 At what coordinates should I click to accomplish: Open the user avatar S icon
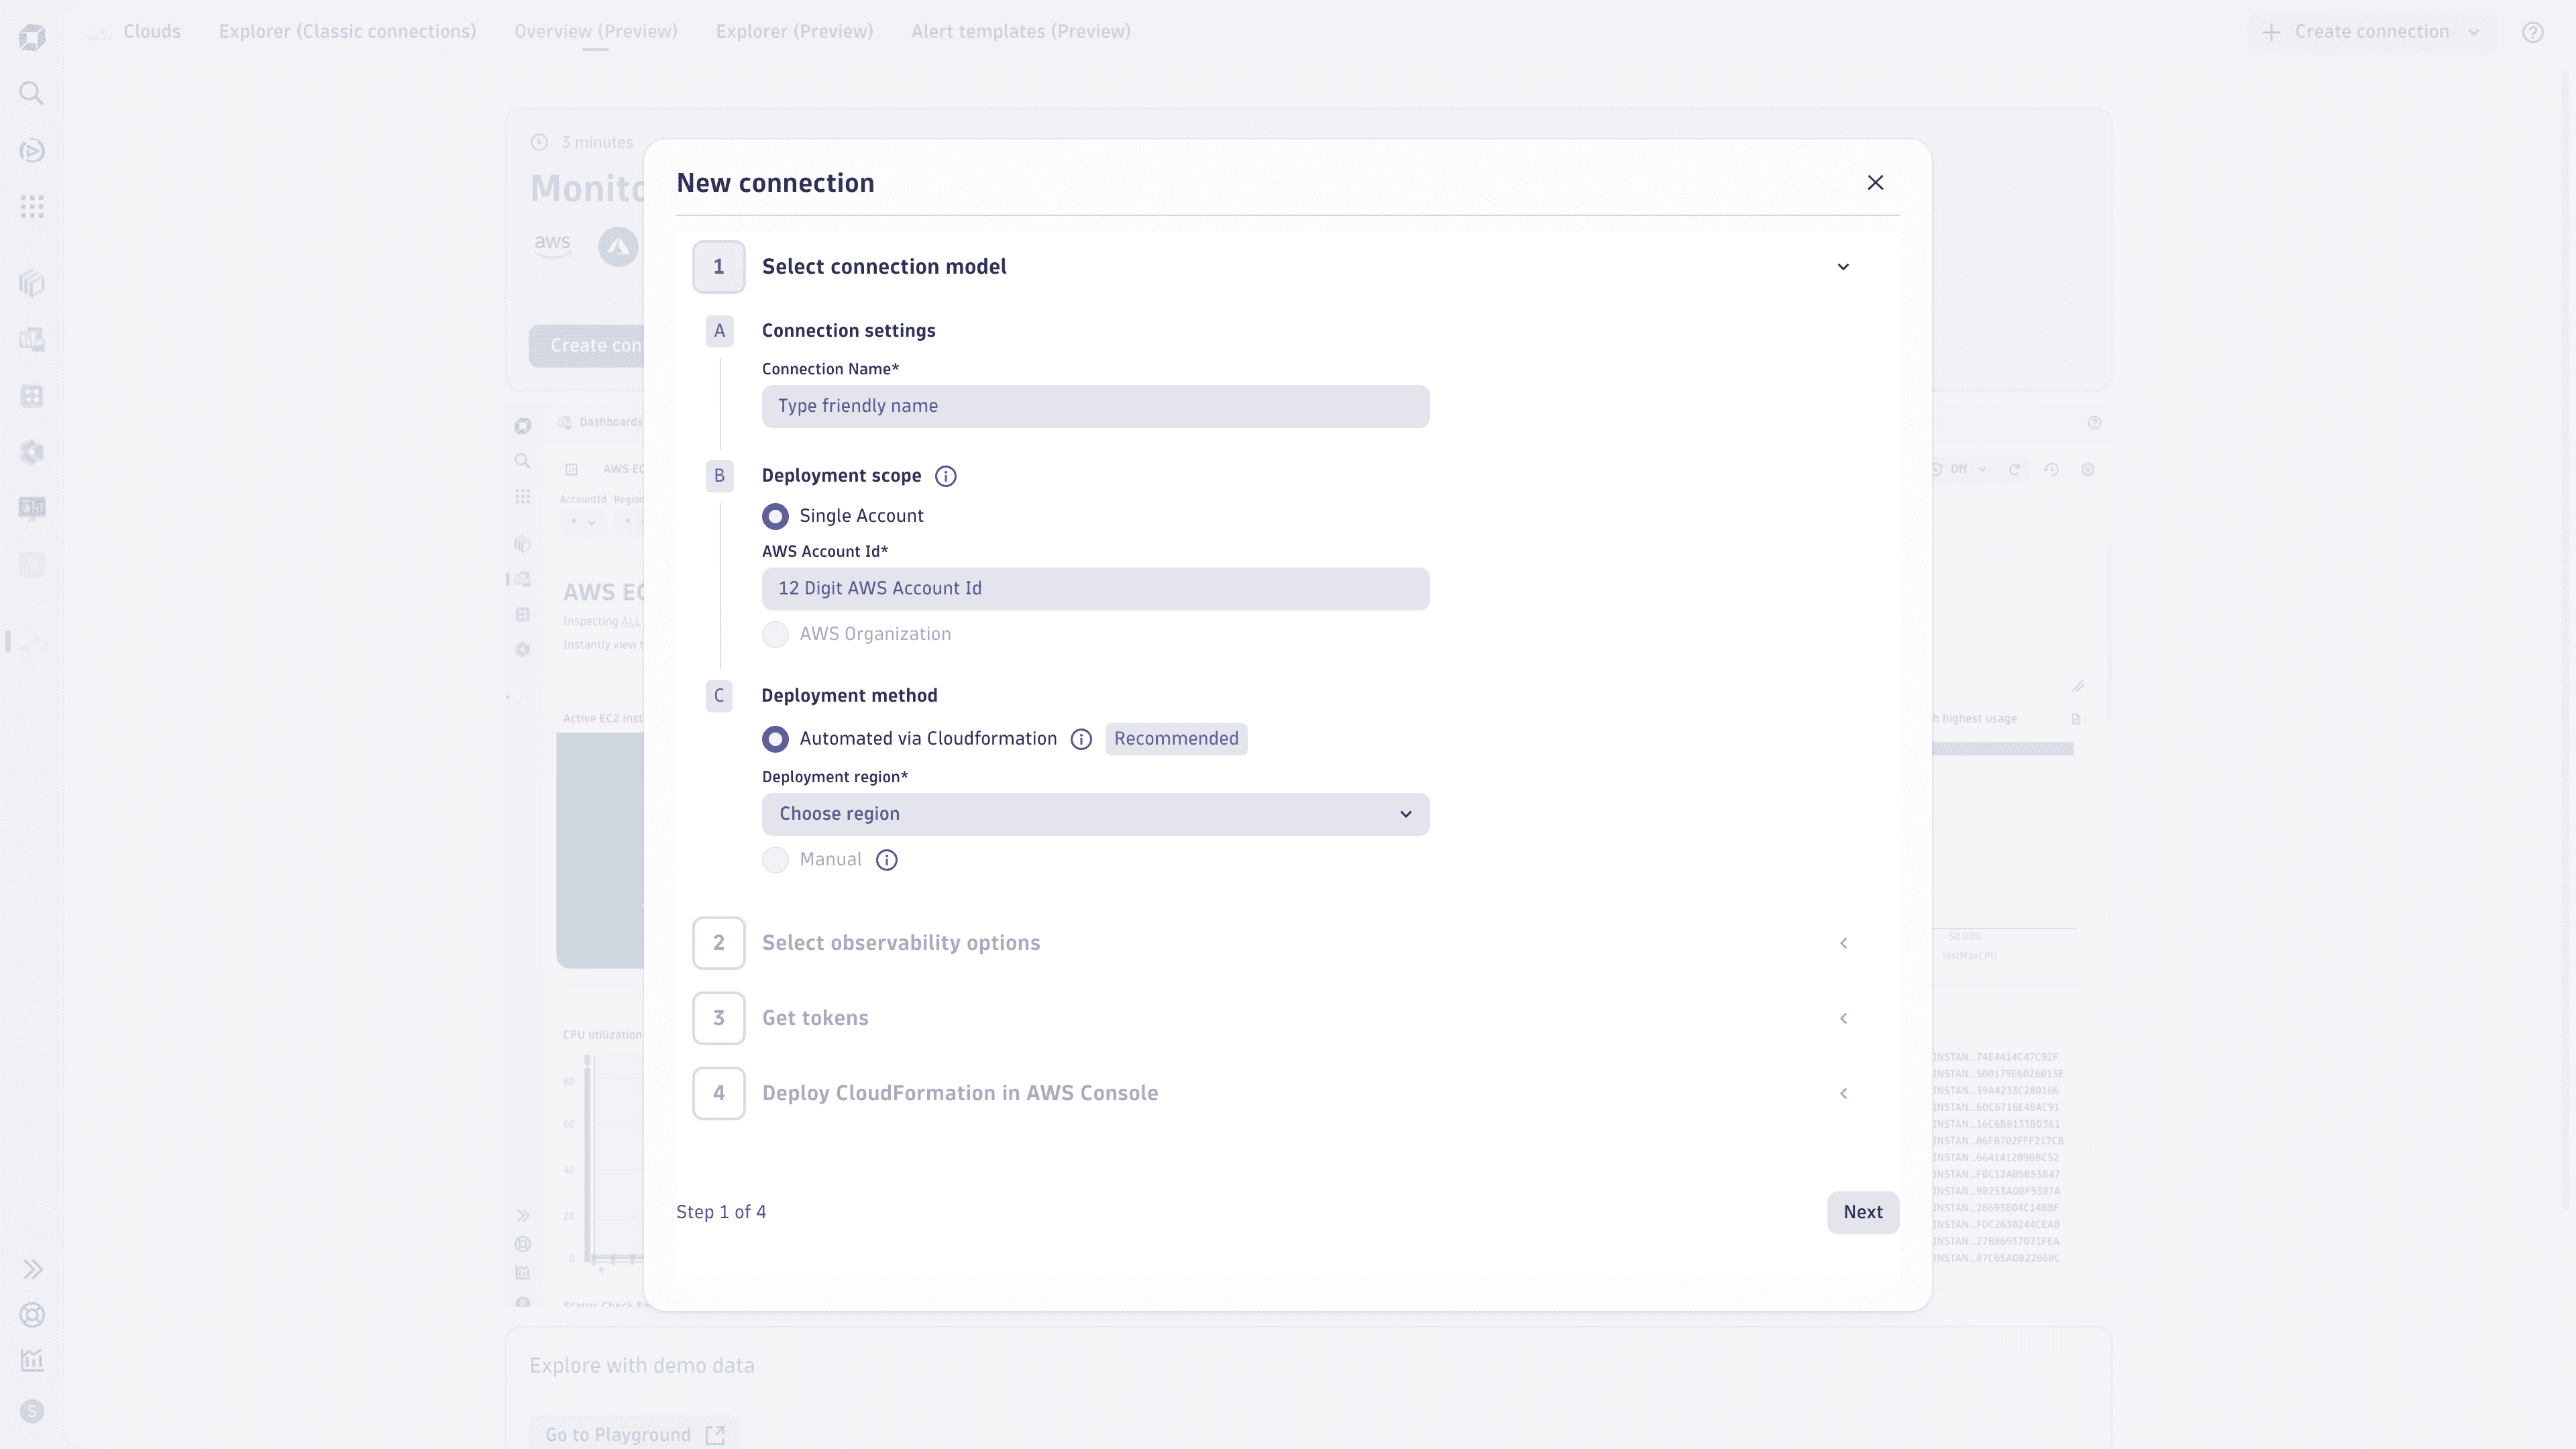click(x=32, y=1411)
